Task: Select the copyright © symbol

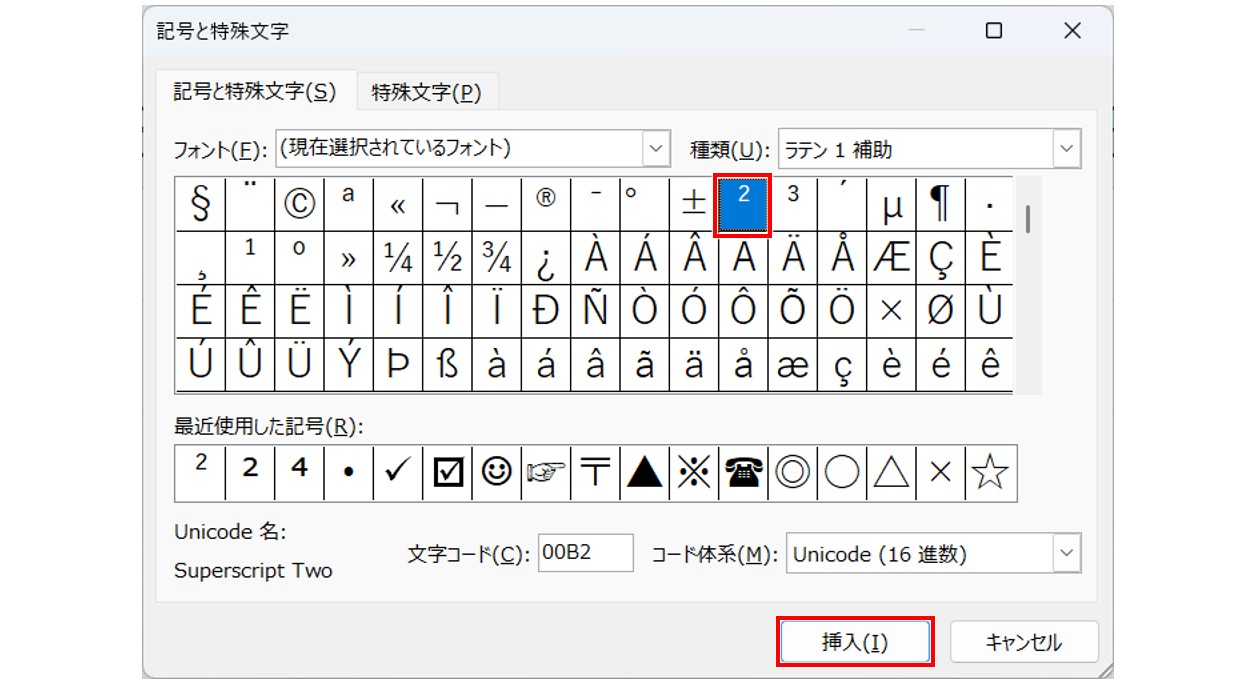Action: coord(299,204)
